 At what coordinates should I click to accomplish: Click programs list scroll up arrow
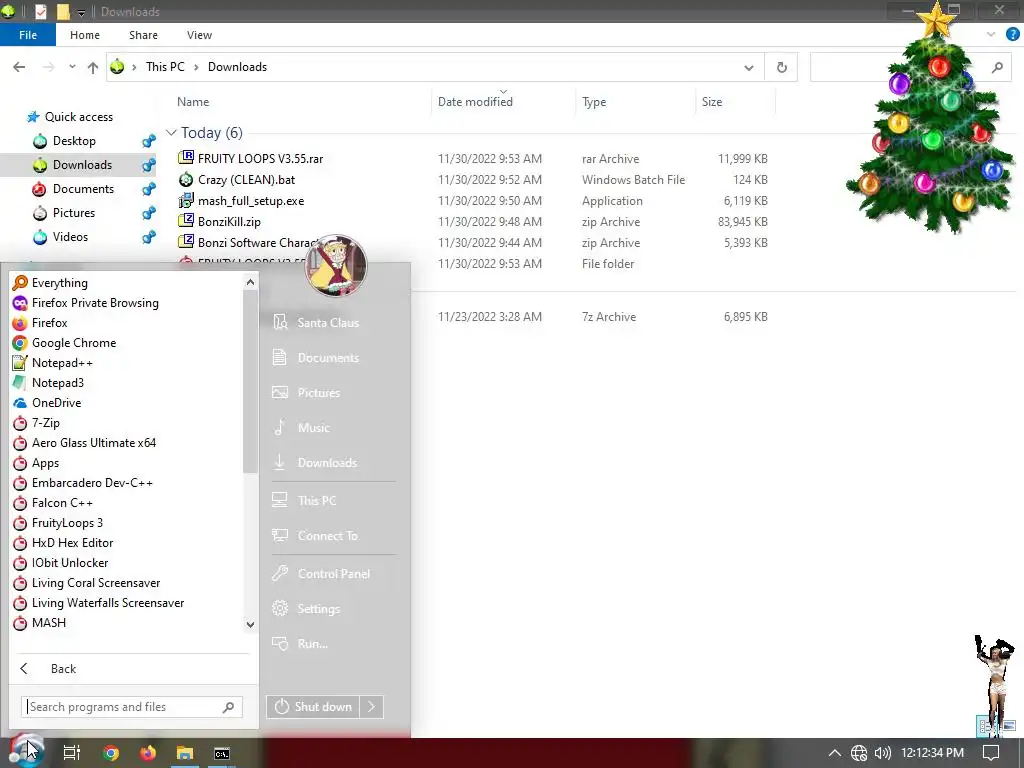click(x=250, y=282)
